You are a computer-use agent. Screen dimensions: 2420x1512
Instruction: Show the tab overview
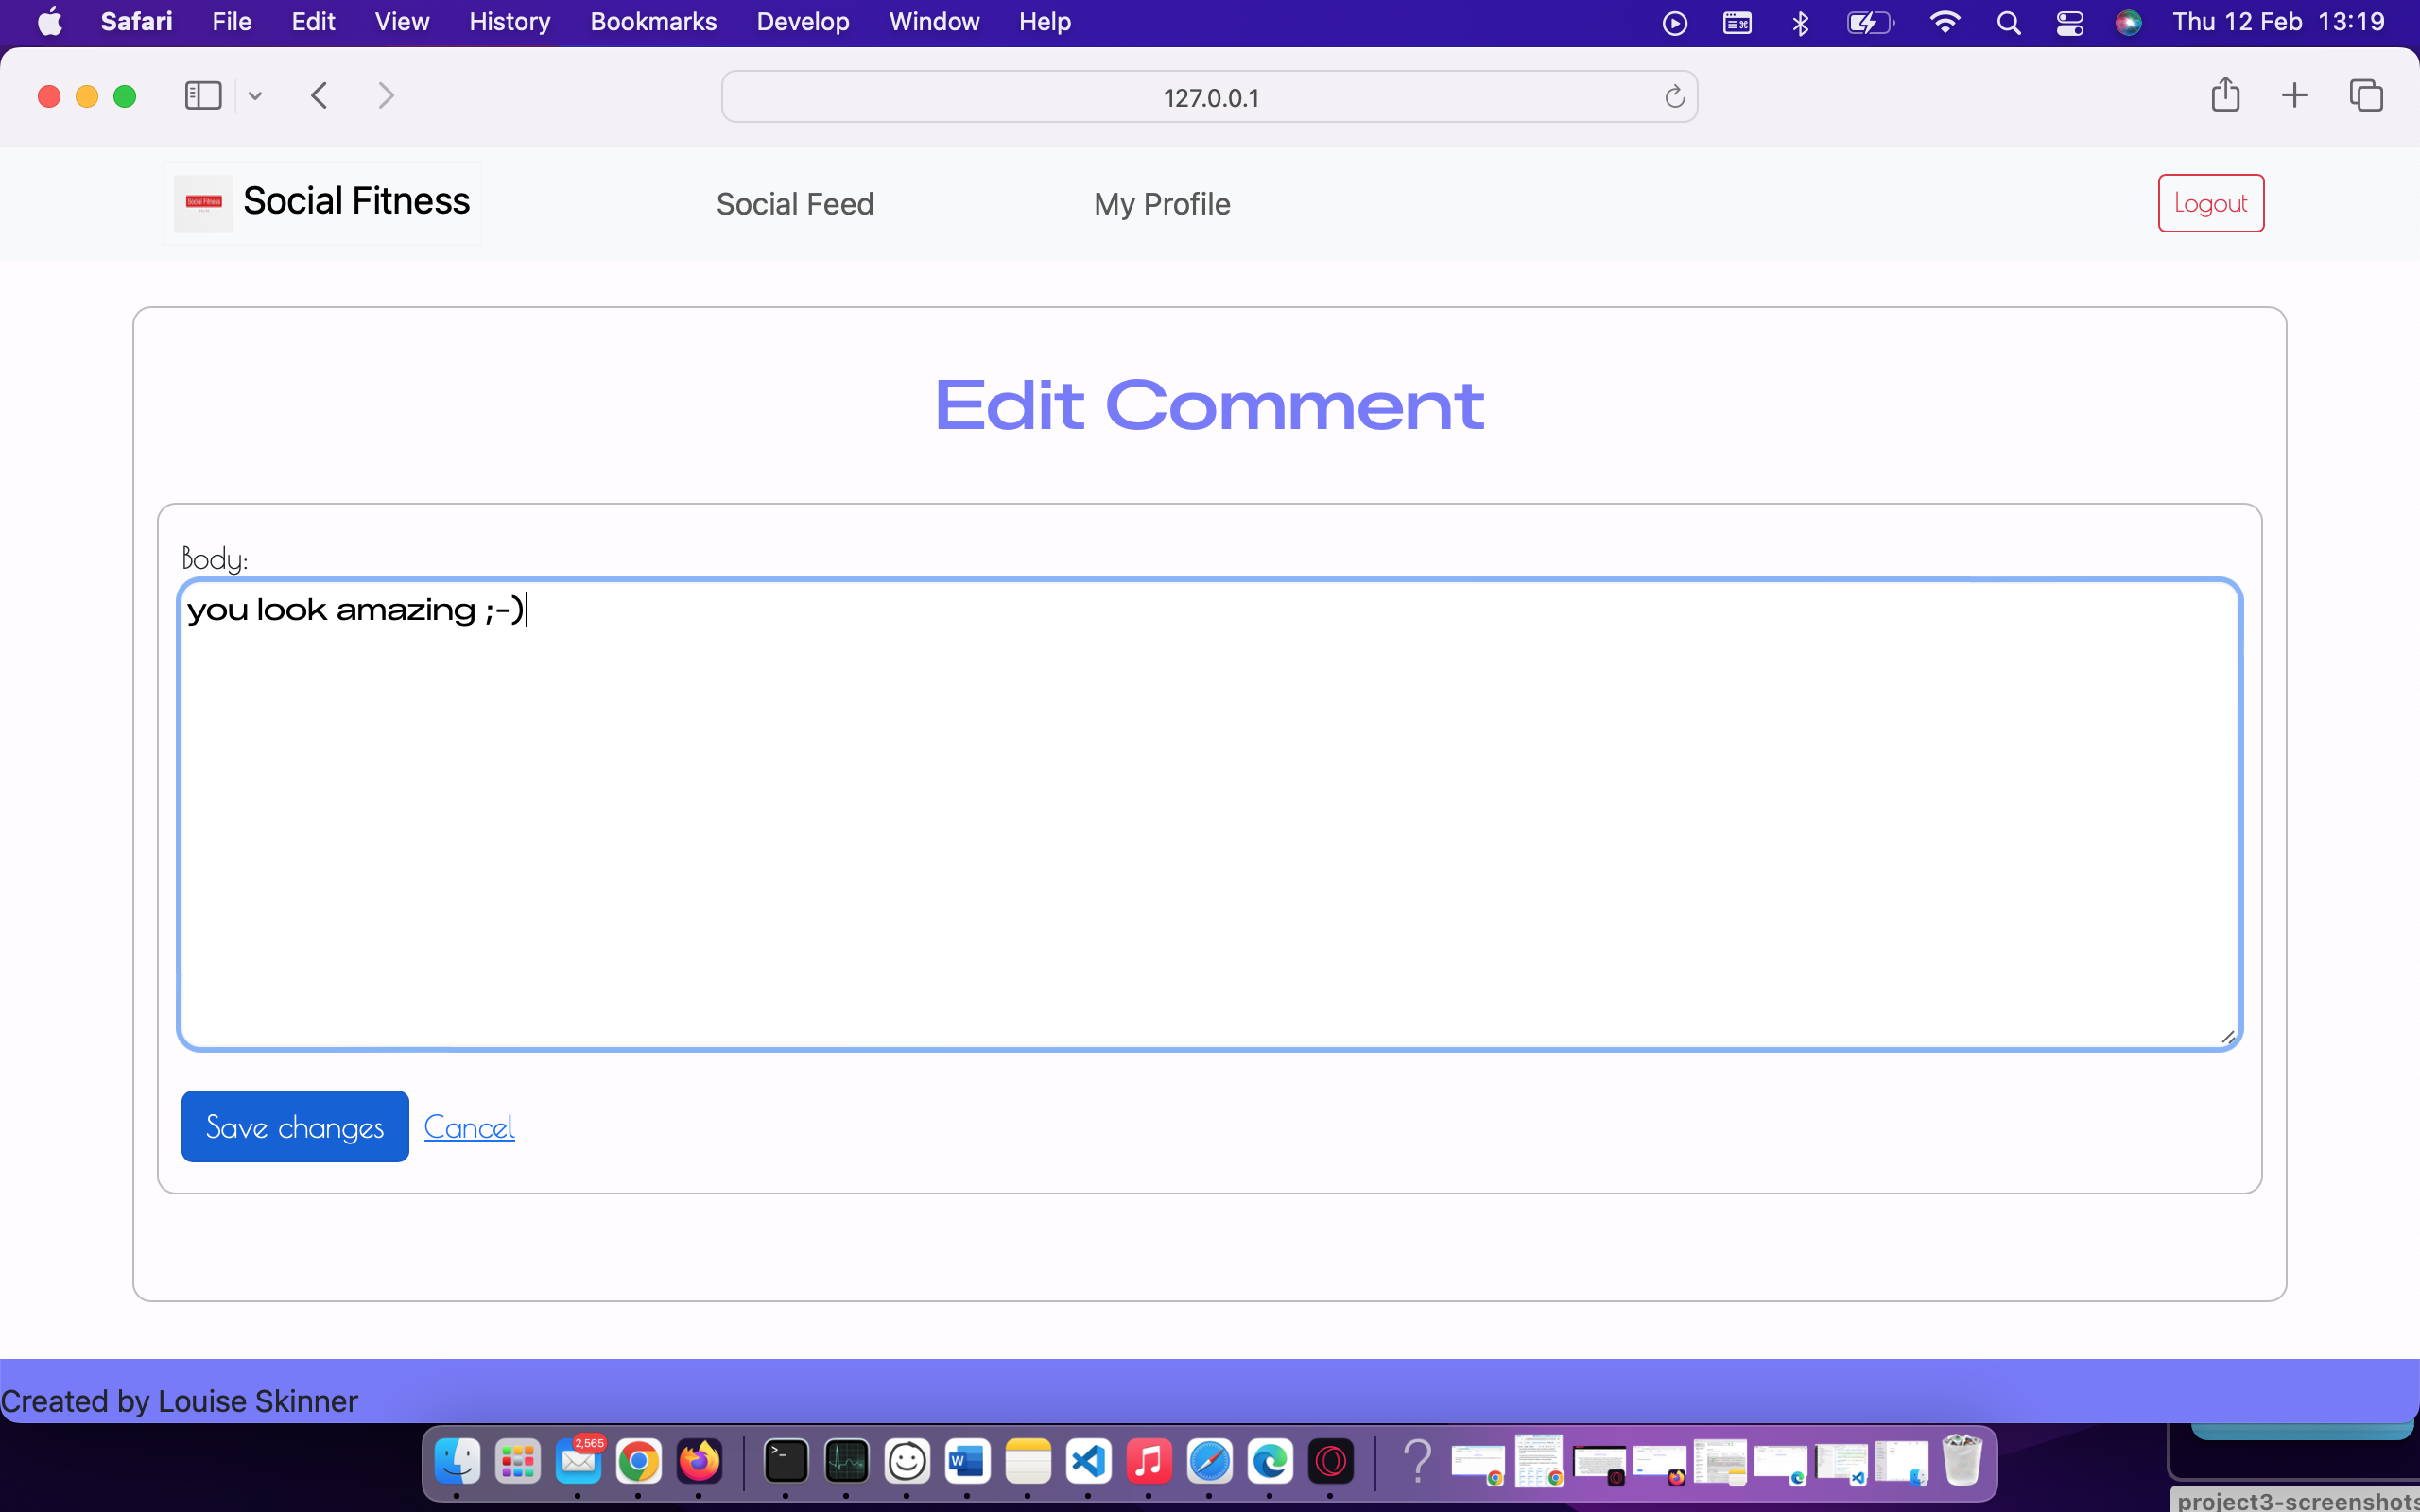point(2367,95)
